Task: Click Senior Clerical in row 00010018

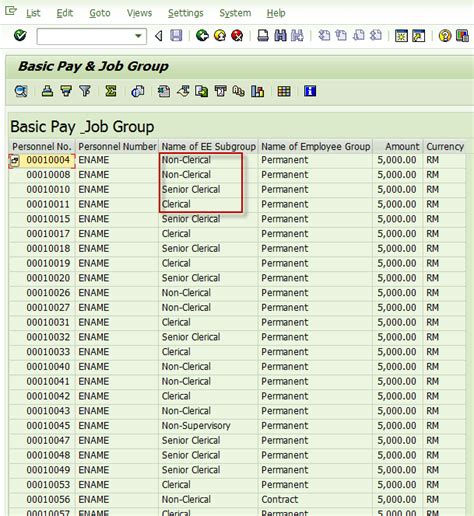Action: [x=191, y=248]
